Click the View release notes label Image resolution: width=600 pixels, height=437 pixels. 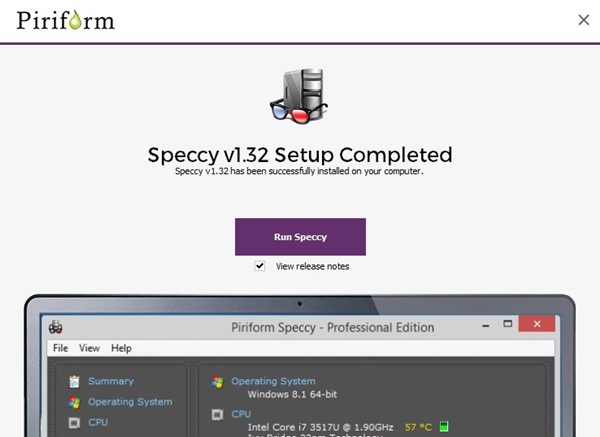click(x=313, y=266)
